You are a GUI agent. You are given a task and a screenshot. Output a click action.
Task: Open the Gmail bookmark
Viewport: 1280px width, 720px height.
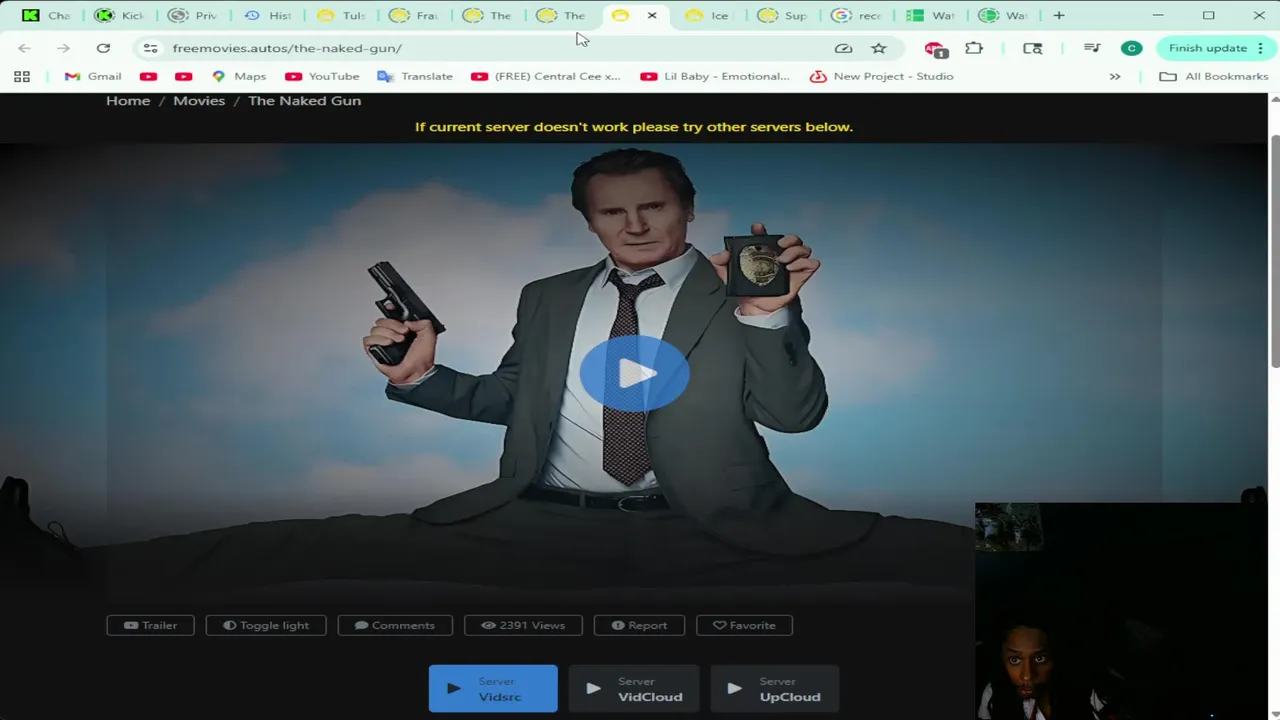point(93,76)
